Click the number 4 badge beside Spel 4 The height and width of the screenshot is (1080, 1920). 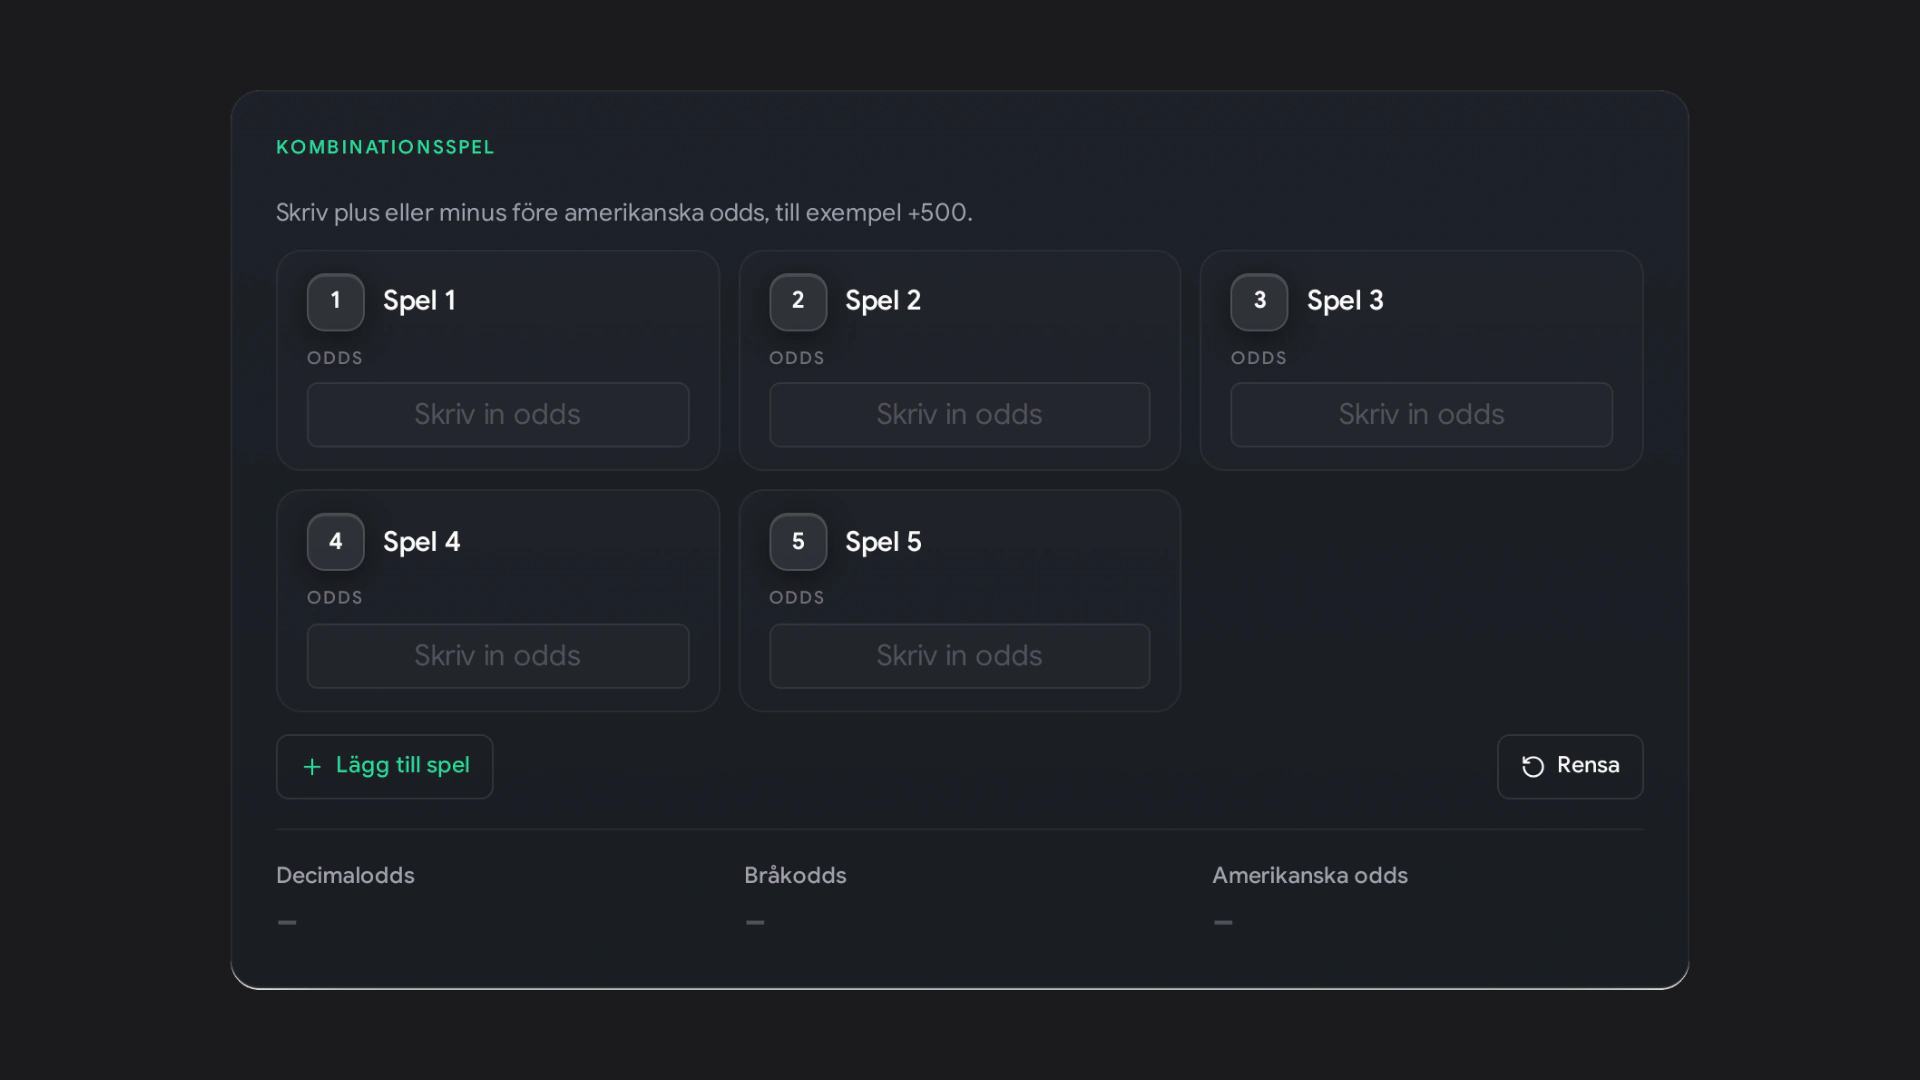(x=335, y=542)
